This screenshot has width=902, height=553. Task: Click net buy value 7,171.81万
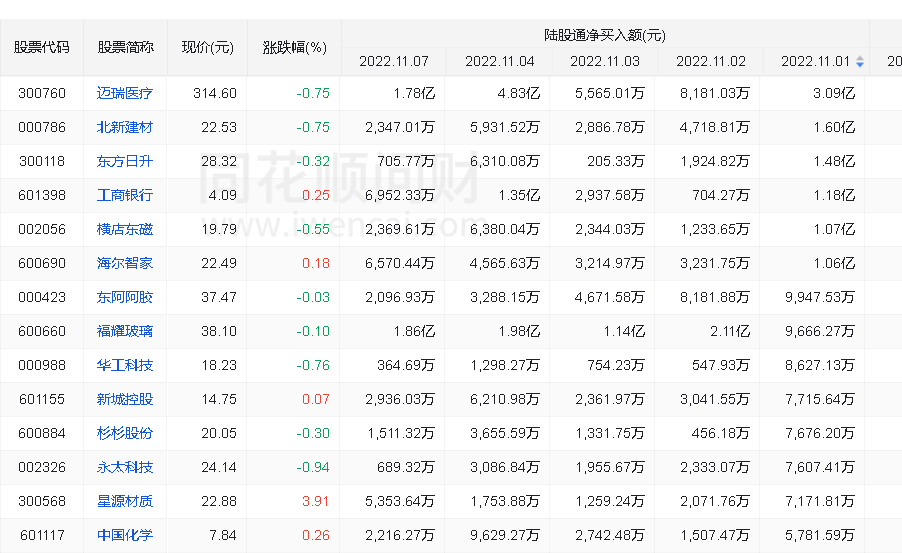point(820,501)
